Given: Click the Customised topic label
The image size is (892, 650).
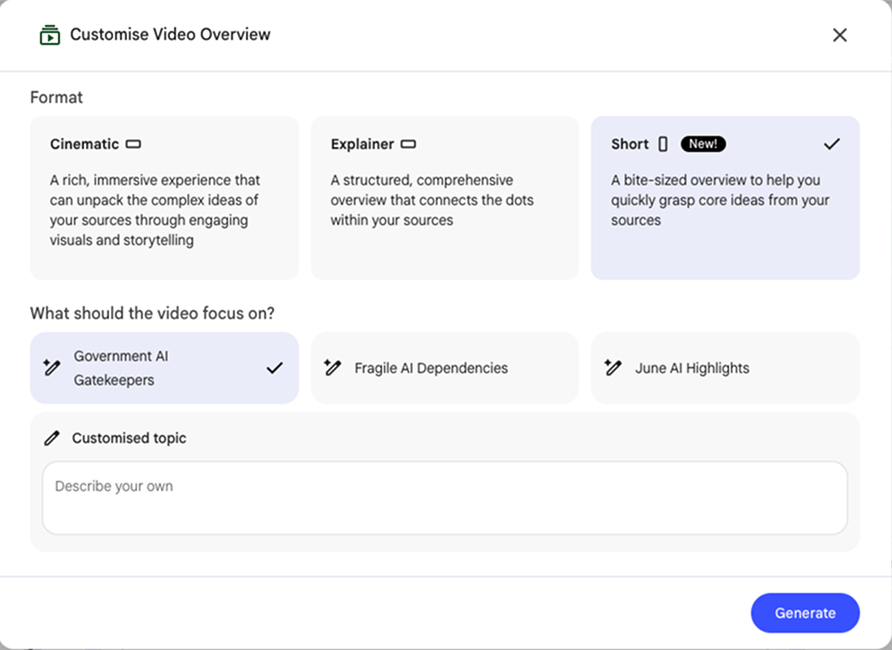Looking at the screenshot, I should tap(129, 438).
